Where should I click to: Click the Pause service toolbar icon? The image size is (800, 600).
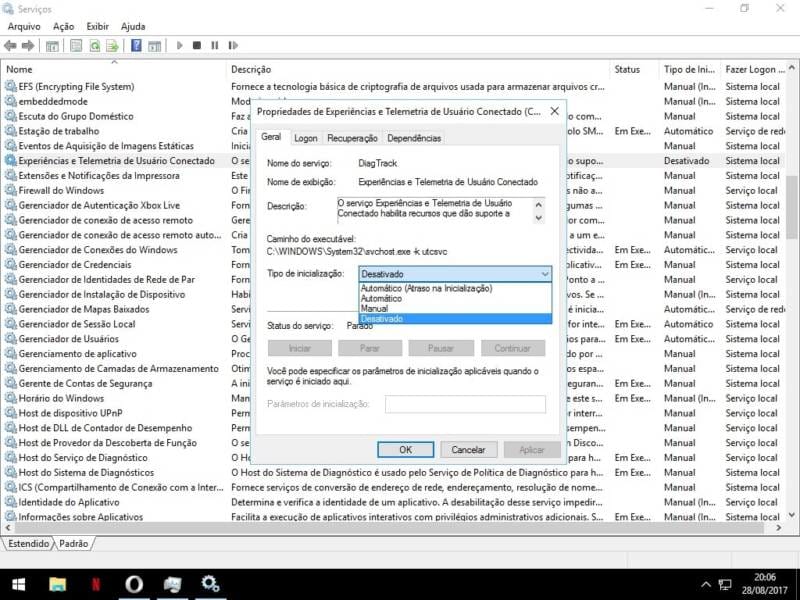click(x=215, y=45)
